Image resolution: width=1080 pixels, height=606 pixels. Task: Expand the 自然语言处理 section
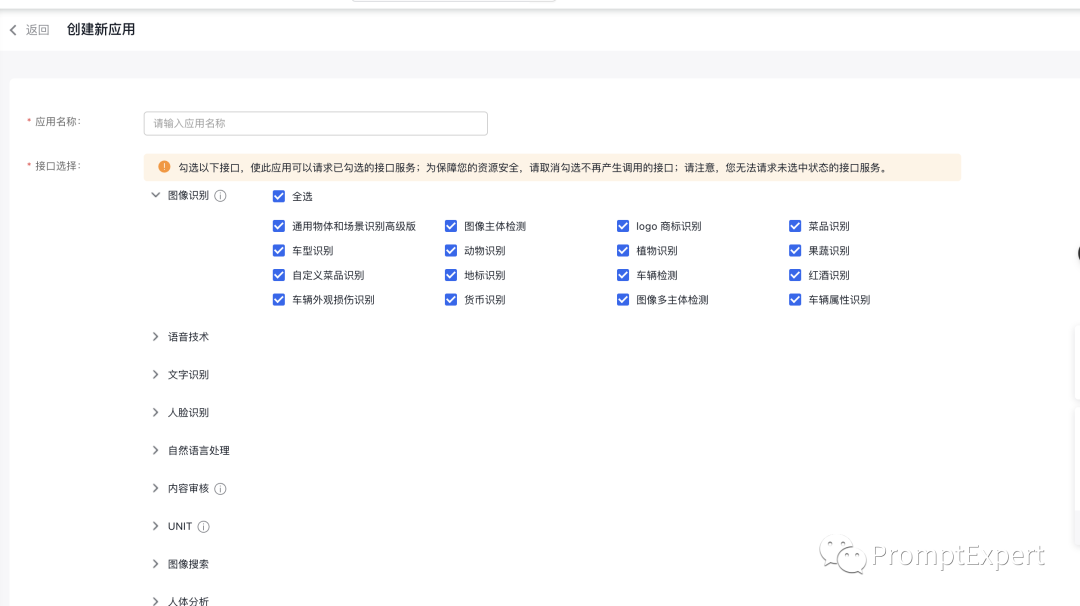point(156,450)
